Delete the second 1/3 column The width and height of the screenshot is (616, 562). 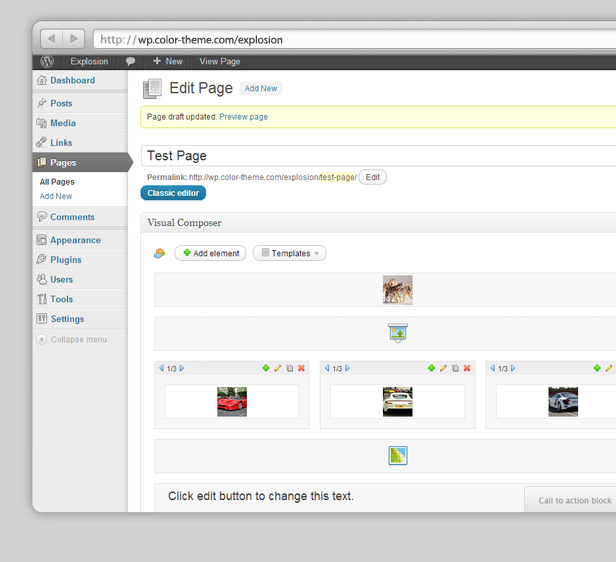click(x=467, y=368)
